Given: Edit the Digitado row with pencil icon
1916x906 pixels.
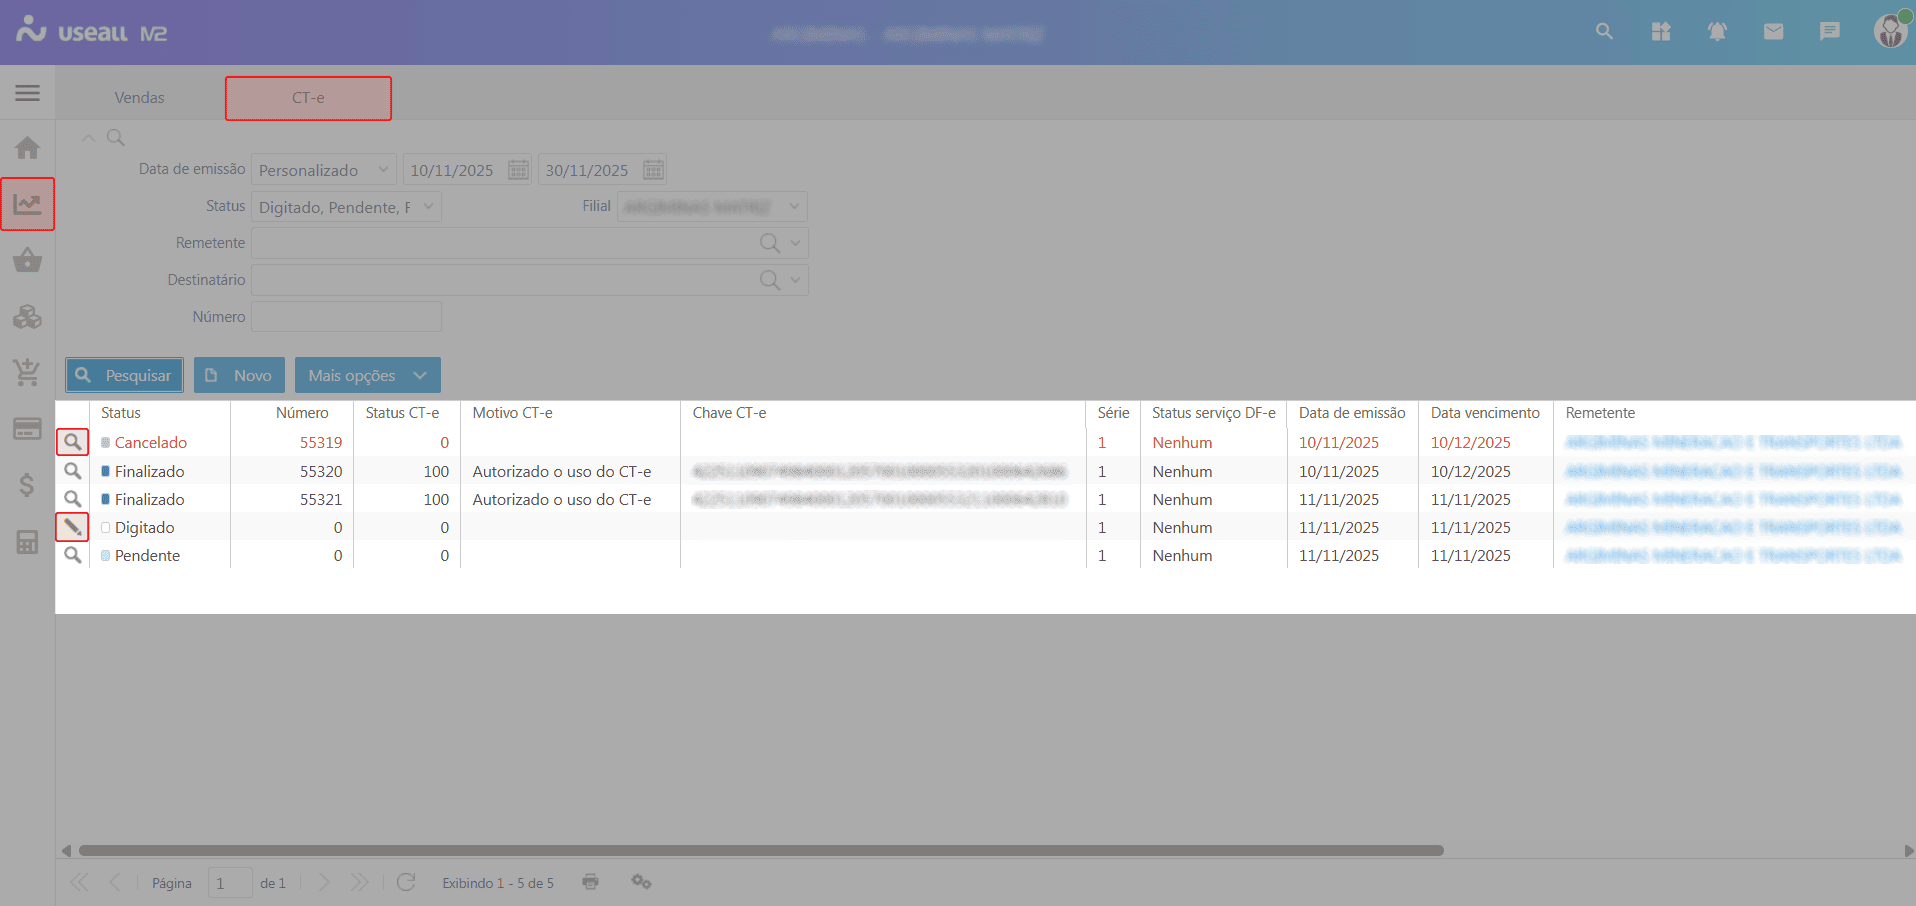Looking at the screenshot, I should [x=73, y=527].
